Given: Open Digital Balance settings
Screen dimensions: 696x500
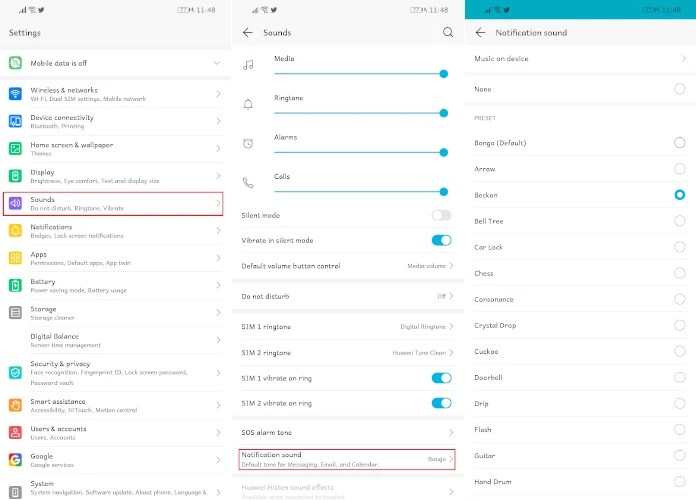Looking at the screenshot, I should (x=115, y=340).
